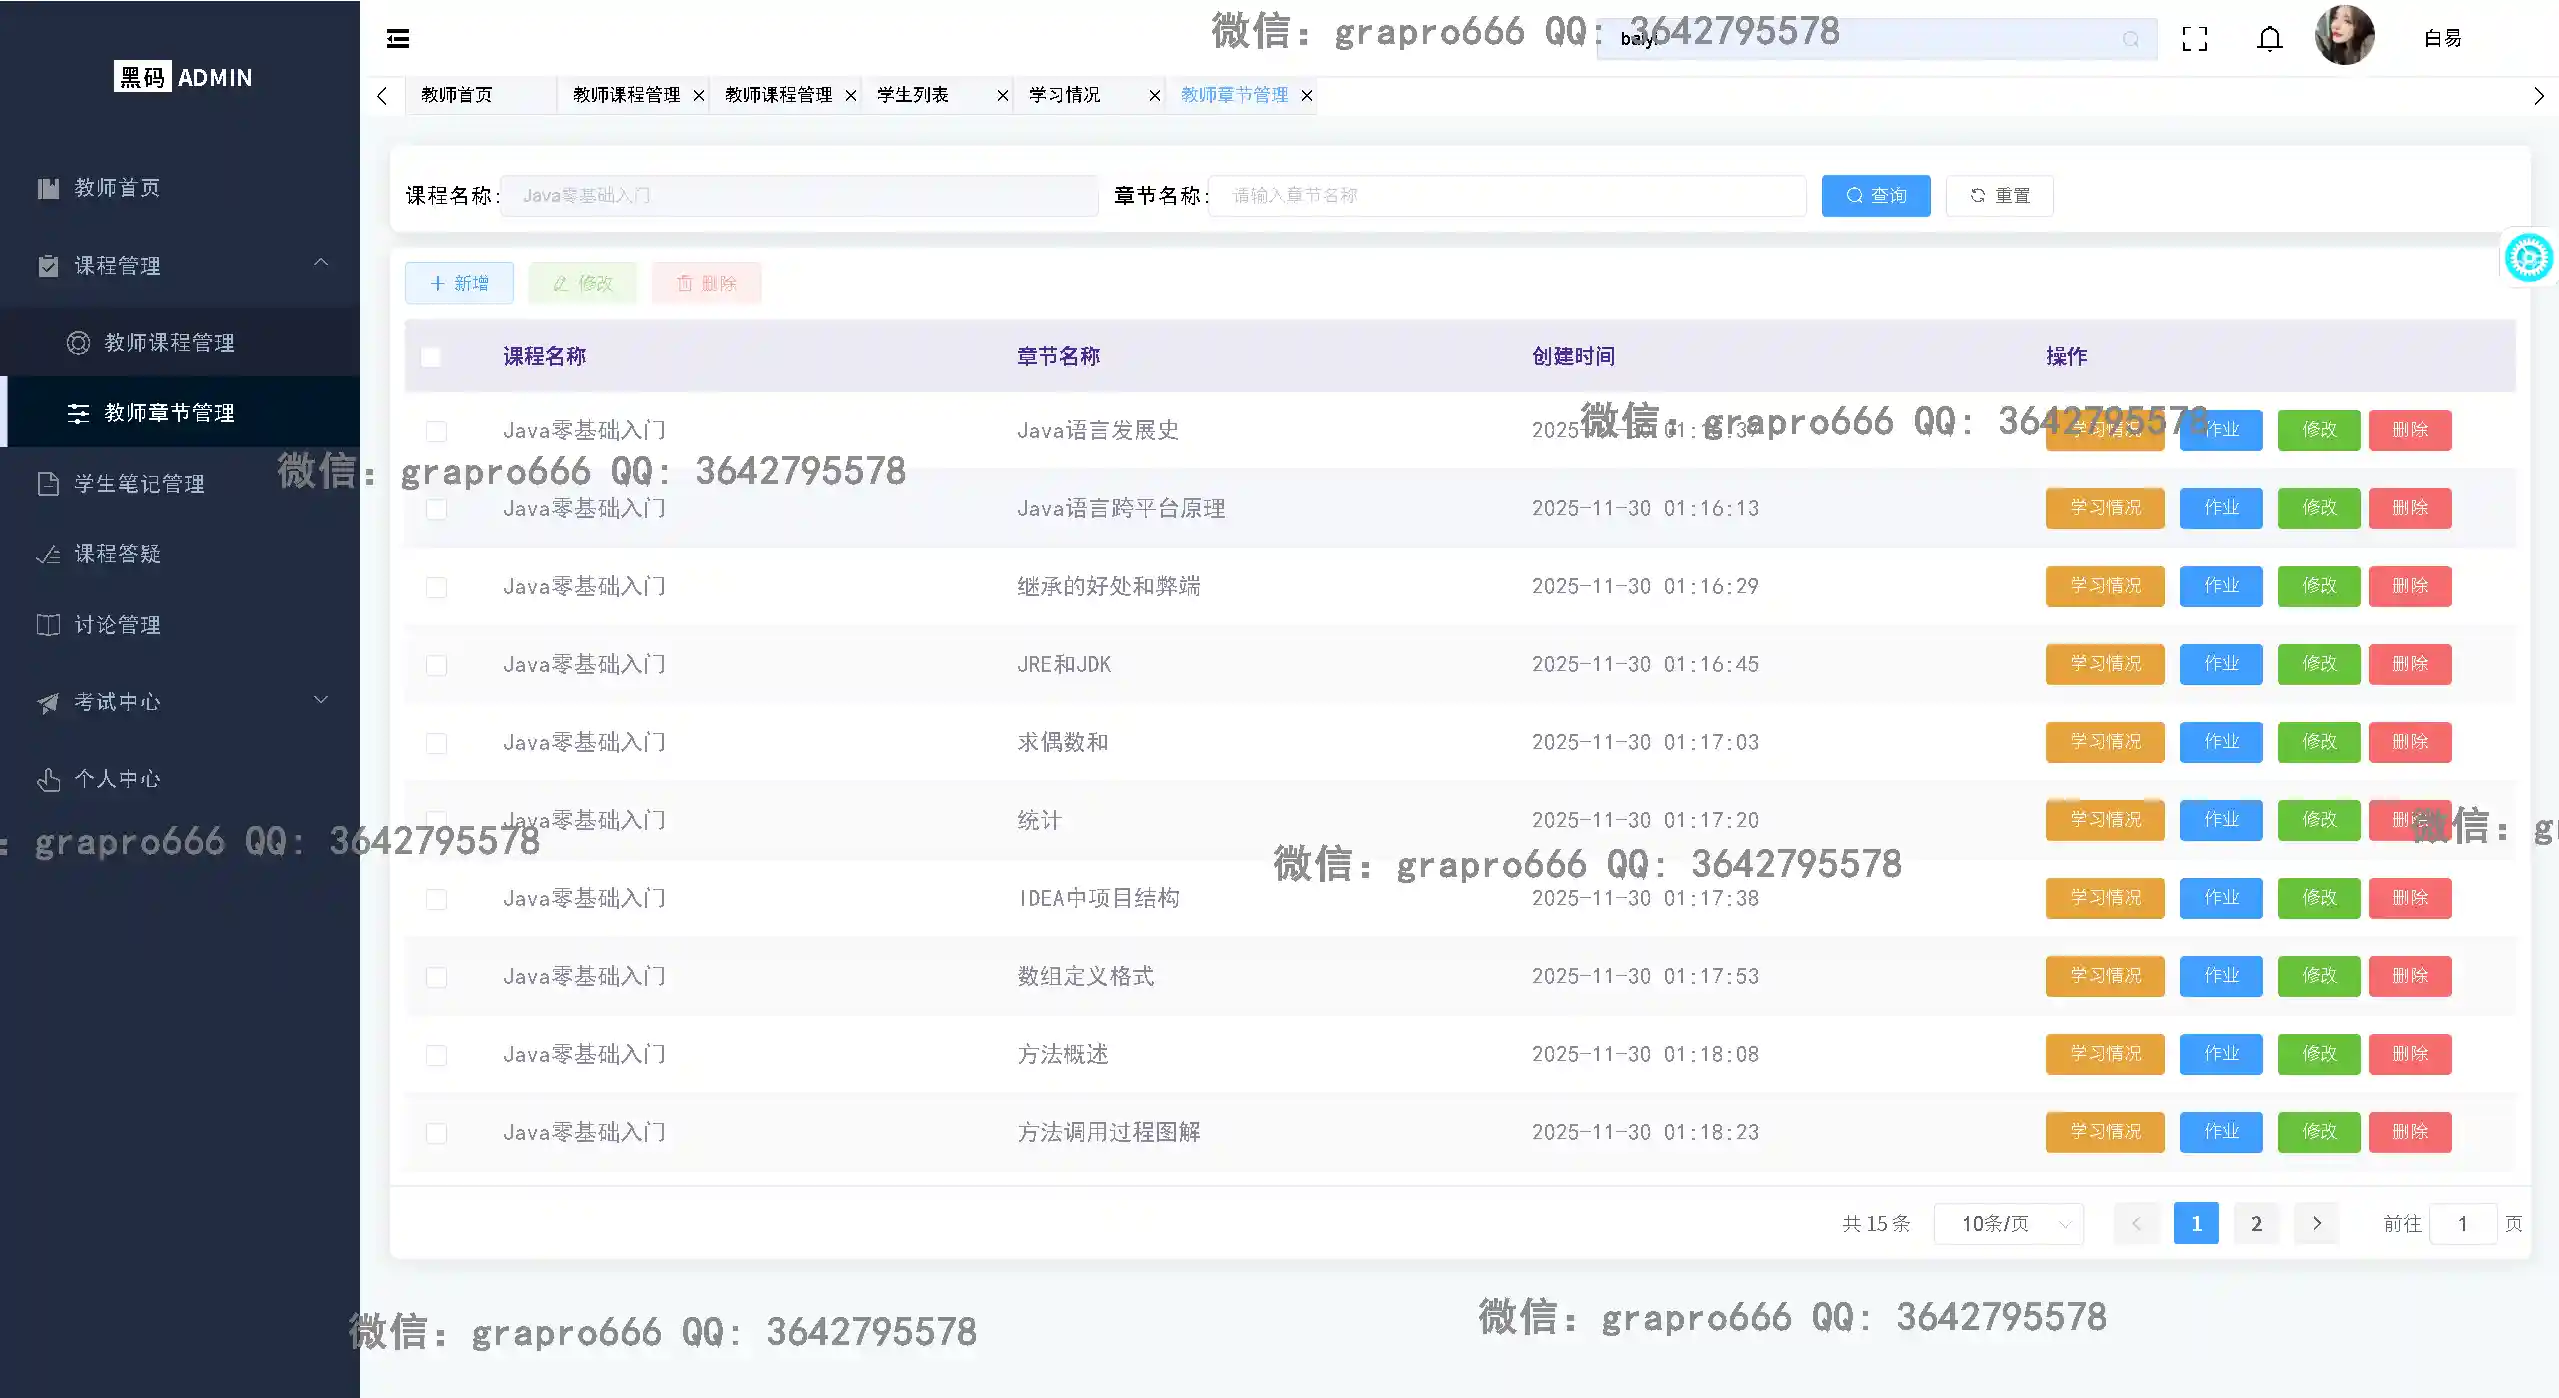Go to 个人中心 in the sidebar
The height and width of the screenshot is (1398, 2559).
point(118,778)
